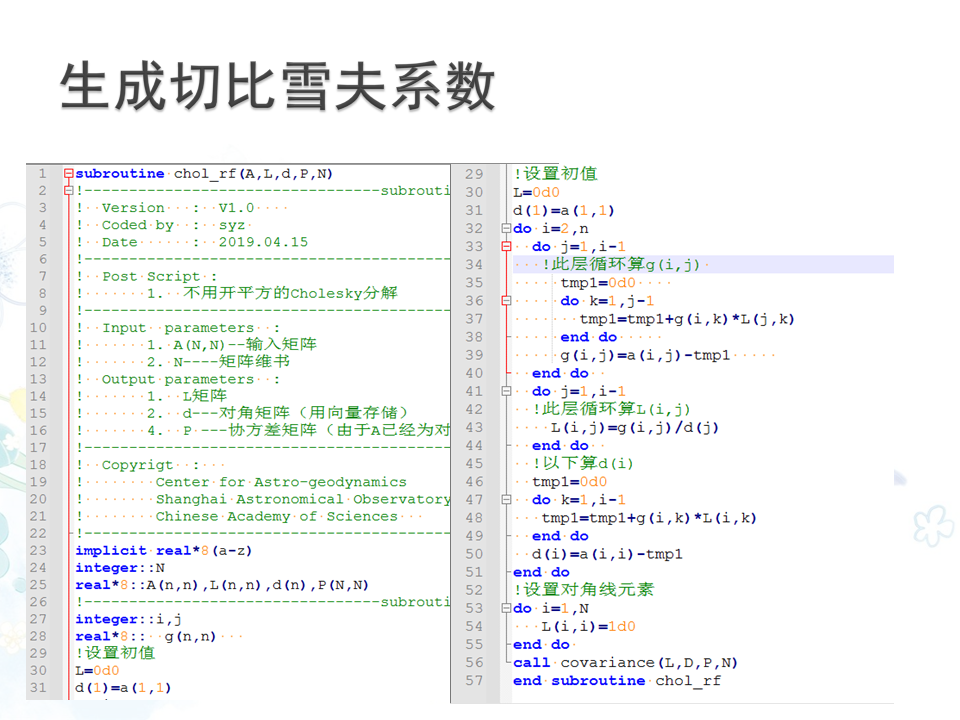
Task: Click line number 57 in right gutter
Action: pos(474,681)
